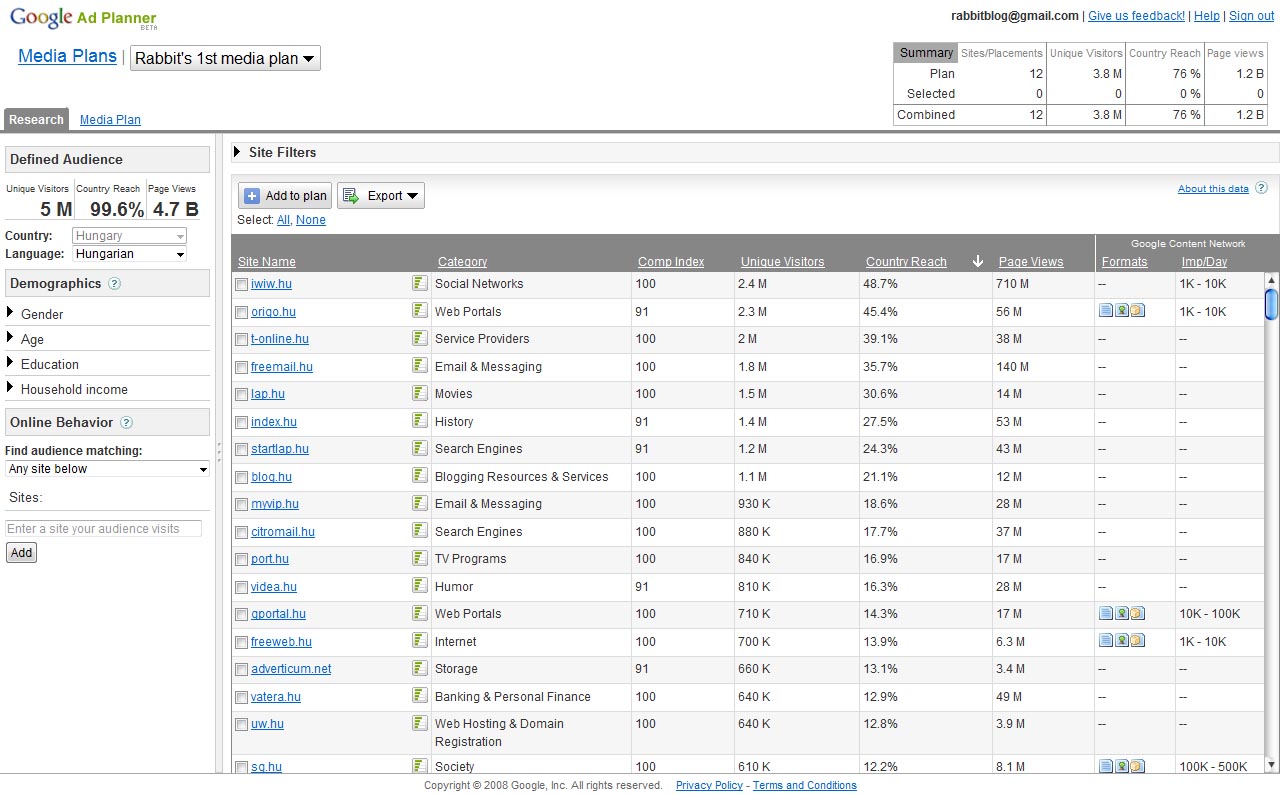Open help icon next to Demographics

pos(114,284)
